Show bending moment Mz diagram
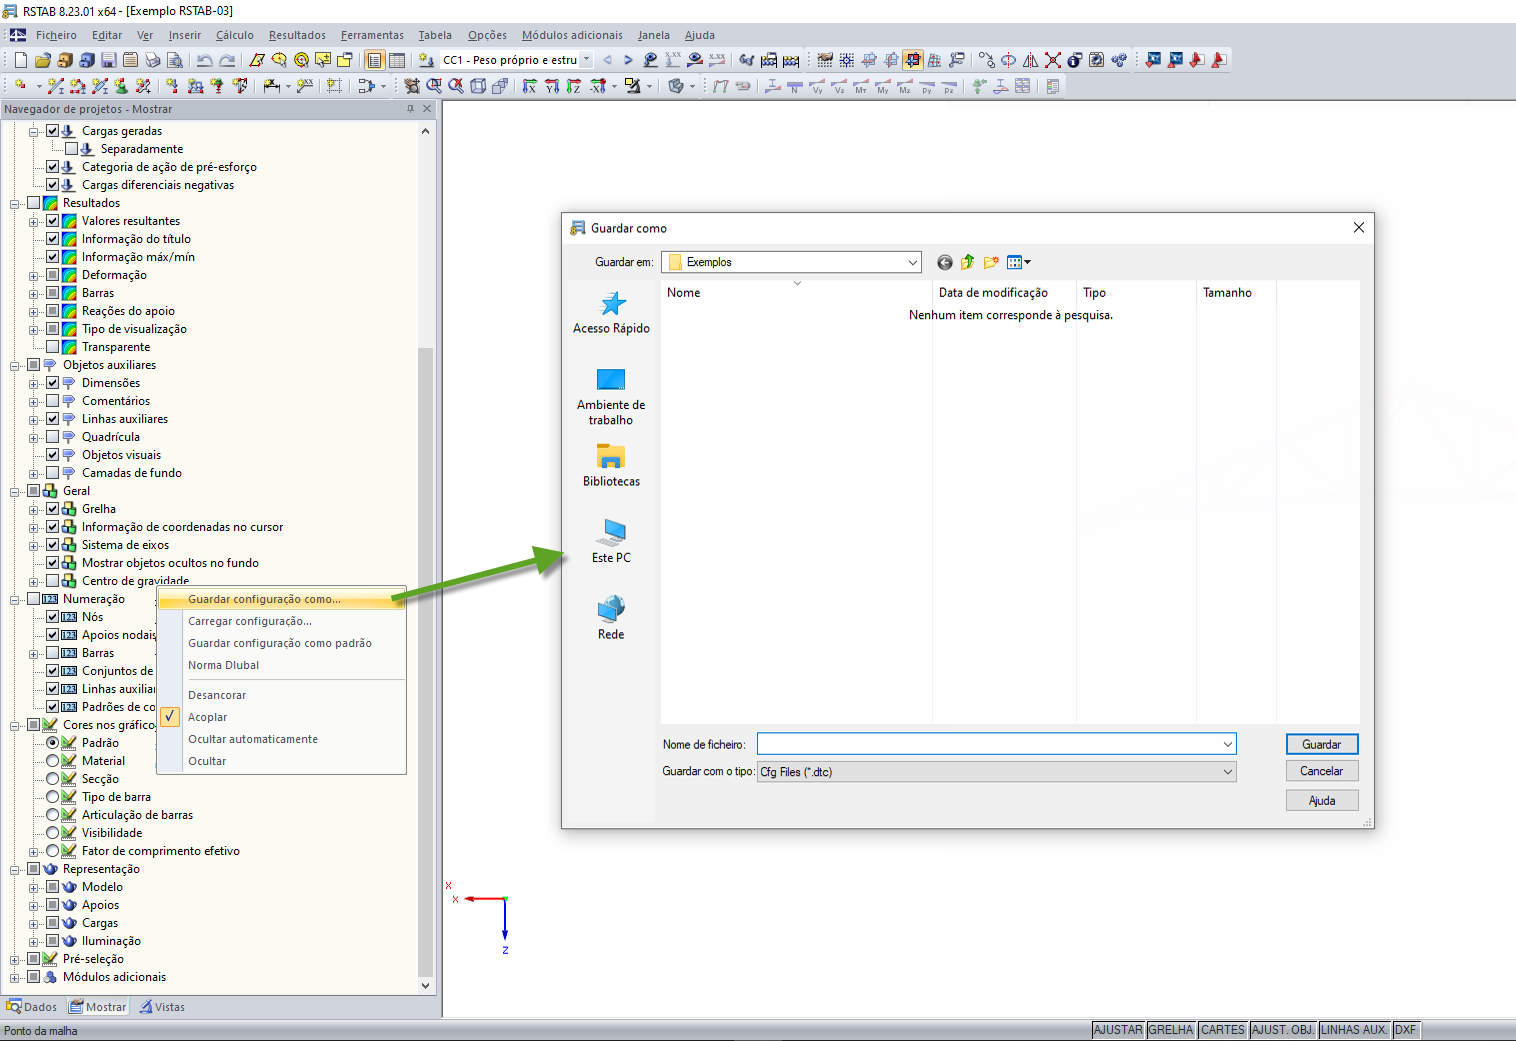The width and height of the screenshot is (1516, 1041). point(905,86)
